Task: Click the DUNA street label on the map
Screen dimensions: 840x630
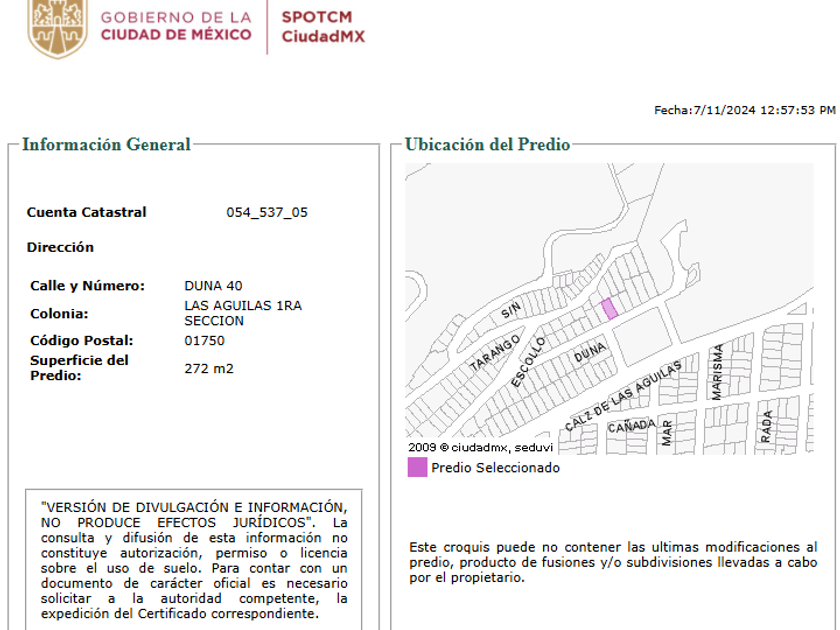Action: (x=590, y=352)
